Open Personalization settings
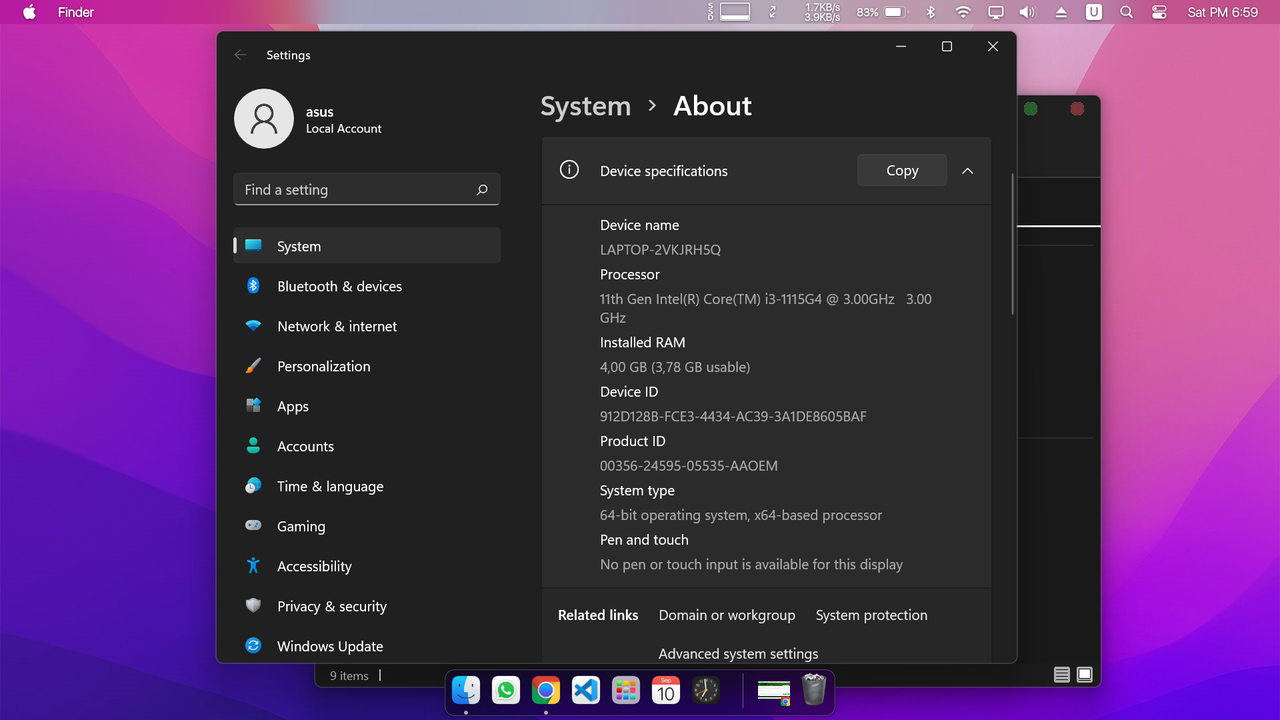 coord(367,366)
